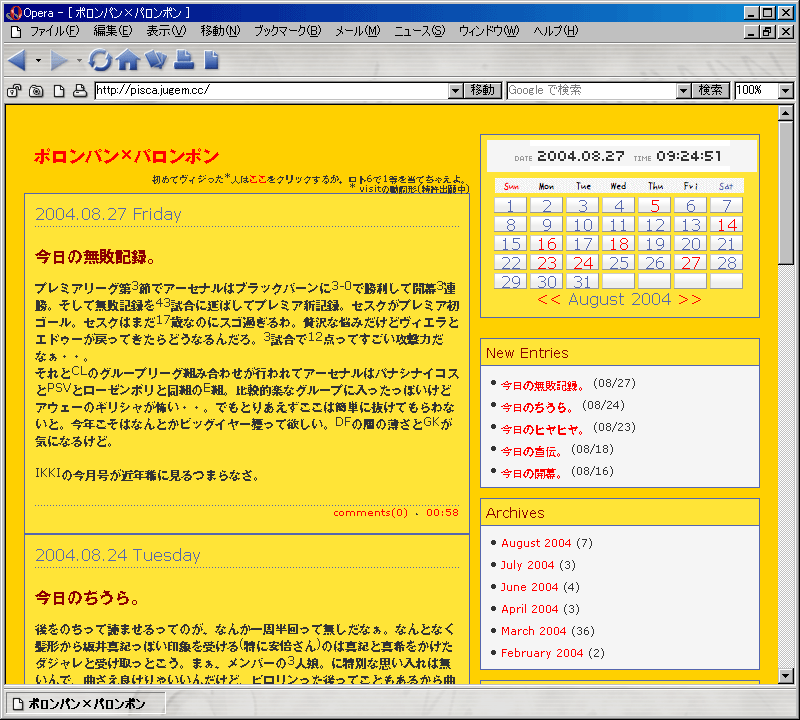The height and width of the screenshot is (720, 800).
Task: Toggle images with the camera icon
Action: (x=36, y=91)
